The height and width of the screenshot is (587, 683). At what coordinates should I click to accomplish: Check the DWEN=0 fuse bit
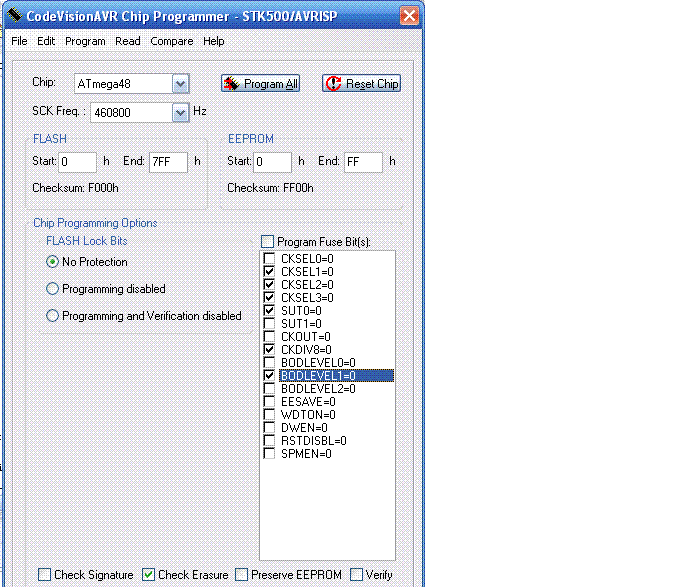coord(269,428)
